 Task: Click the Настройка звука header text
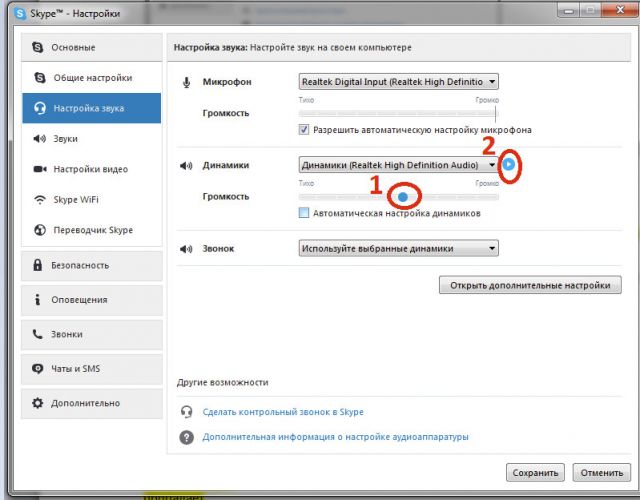tap(210, 47)
